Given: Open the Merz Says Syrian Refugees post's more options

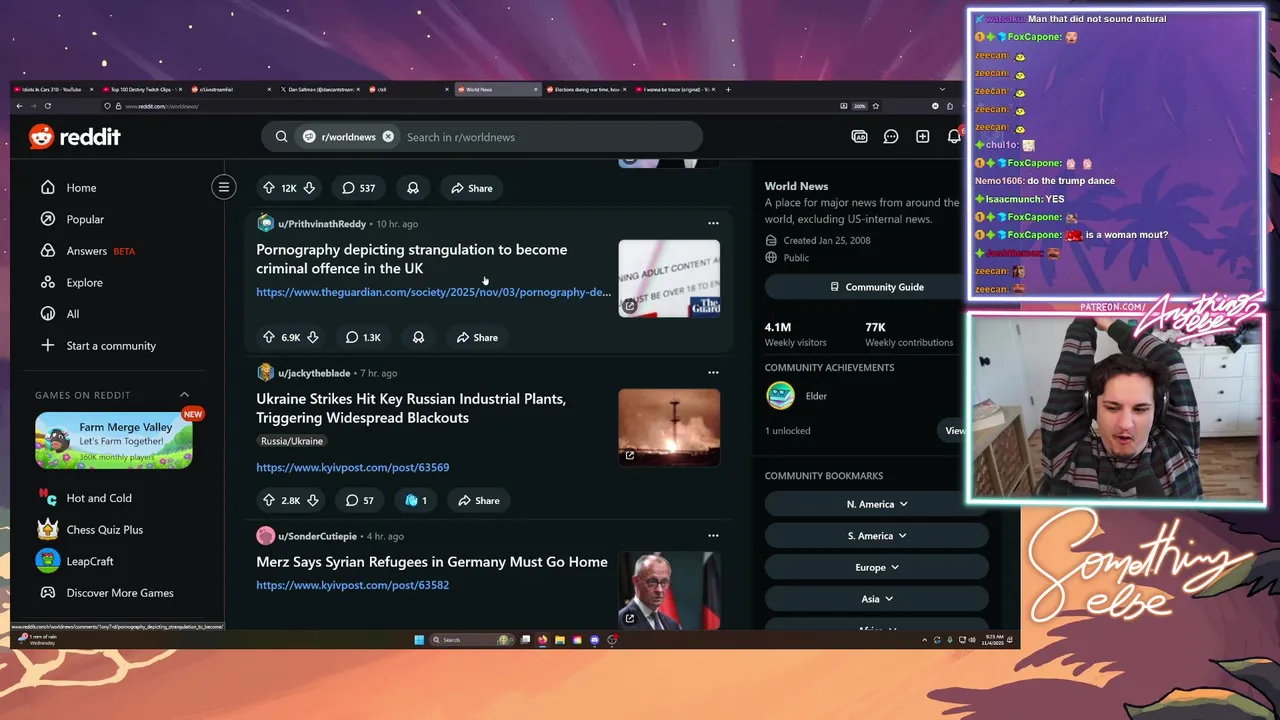Looking at the screenshot, I should click(x=713, y=536).
